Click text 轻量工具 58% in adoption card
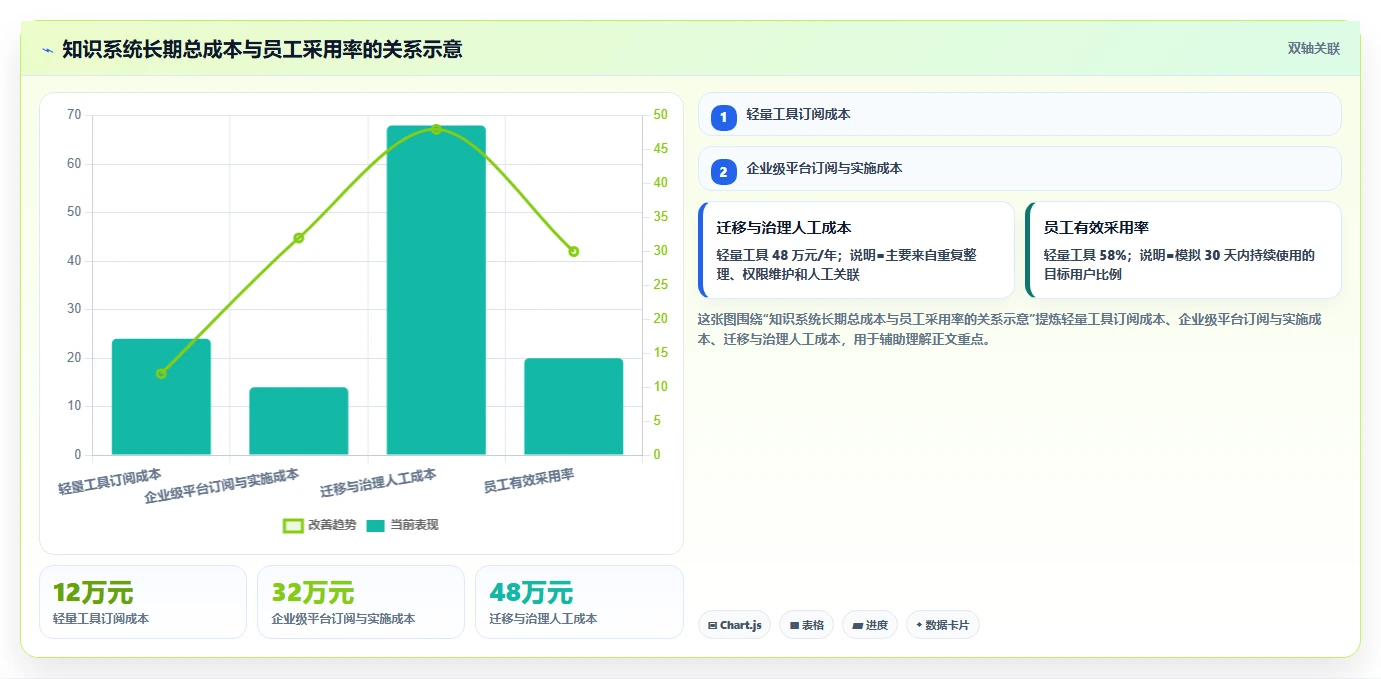The height and width of the screenshot is (679, 1381). (1085, 255)
